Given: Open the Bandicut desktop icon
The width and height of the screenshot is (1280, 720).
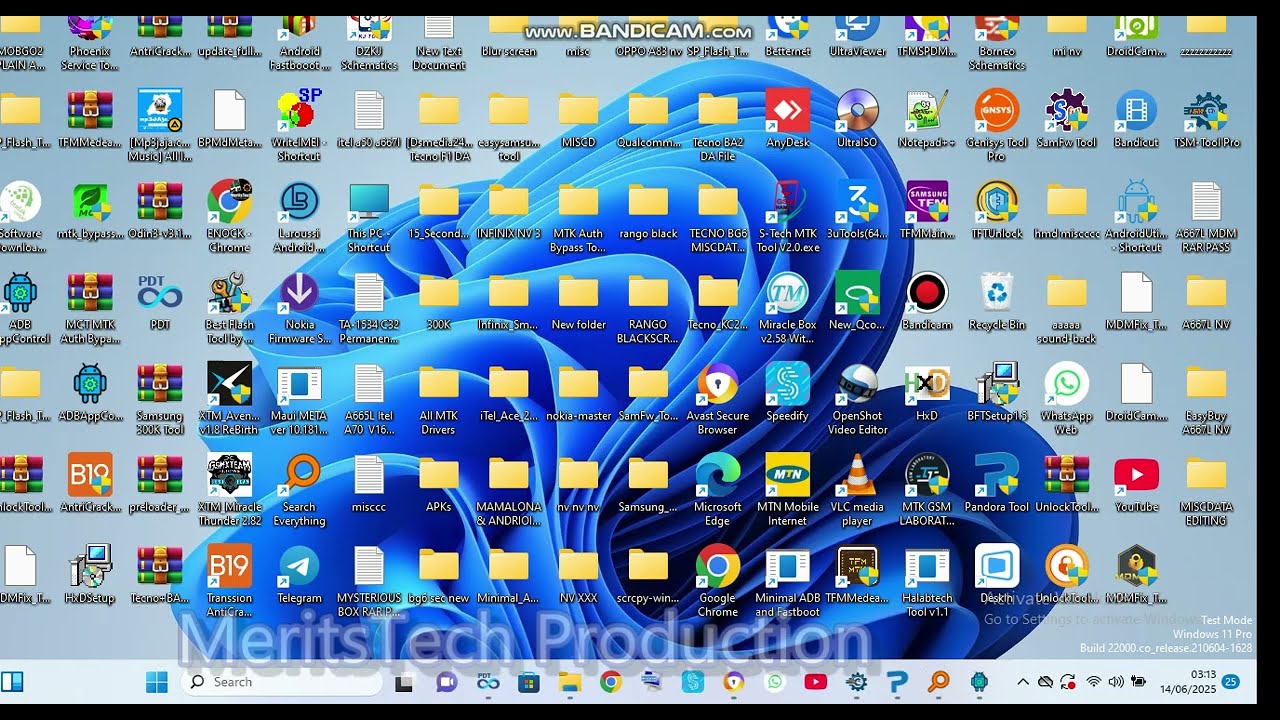Looking at the screenshot, I should [x=1136, y=118].
